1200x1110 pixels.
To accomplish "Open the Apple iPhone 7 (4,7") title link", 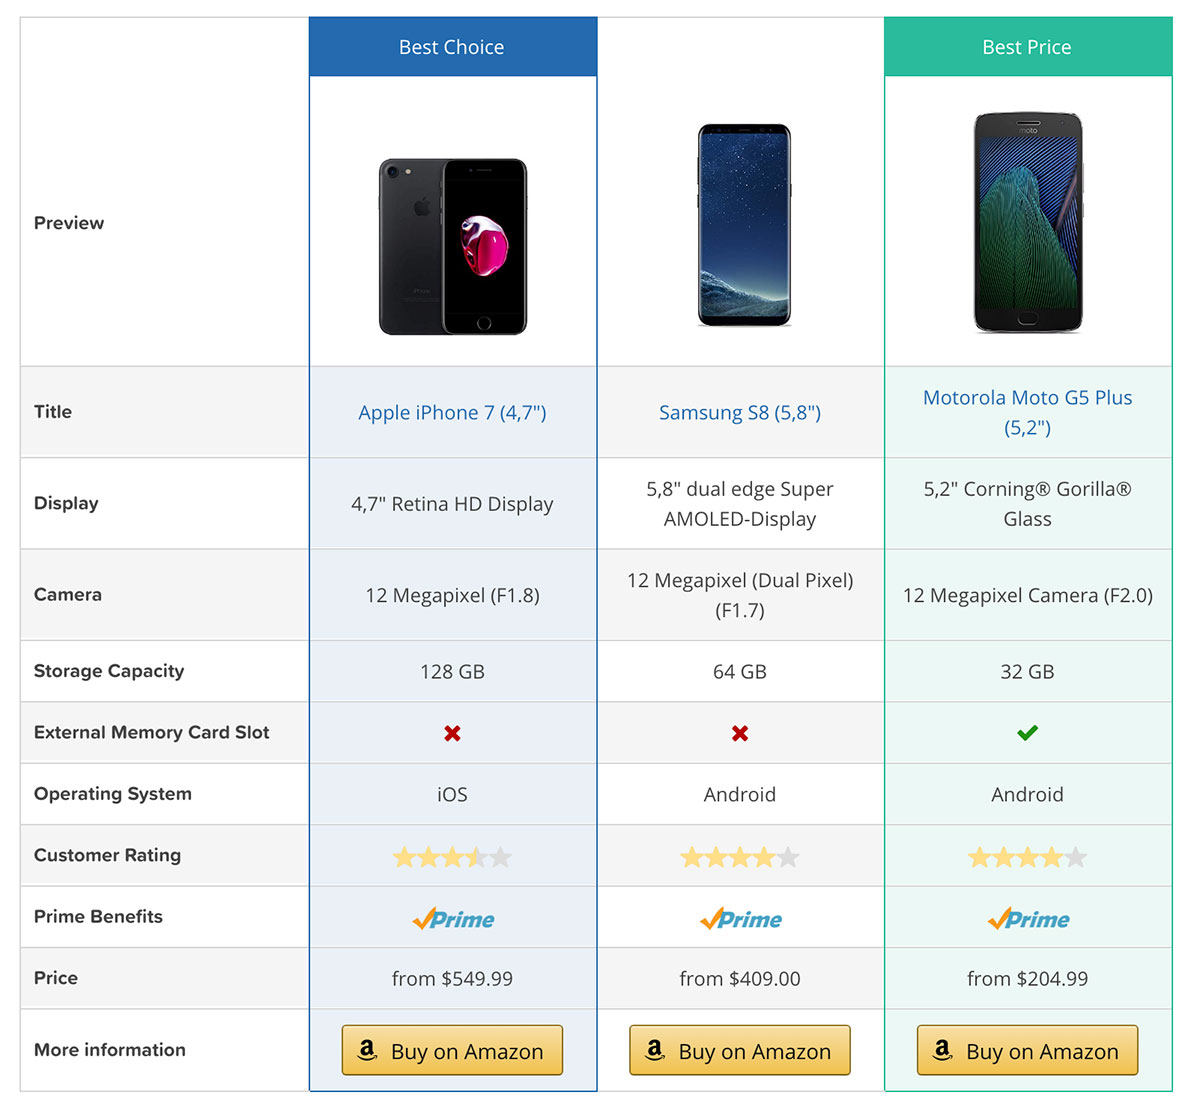I will pos(452,413).
